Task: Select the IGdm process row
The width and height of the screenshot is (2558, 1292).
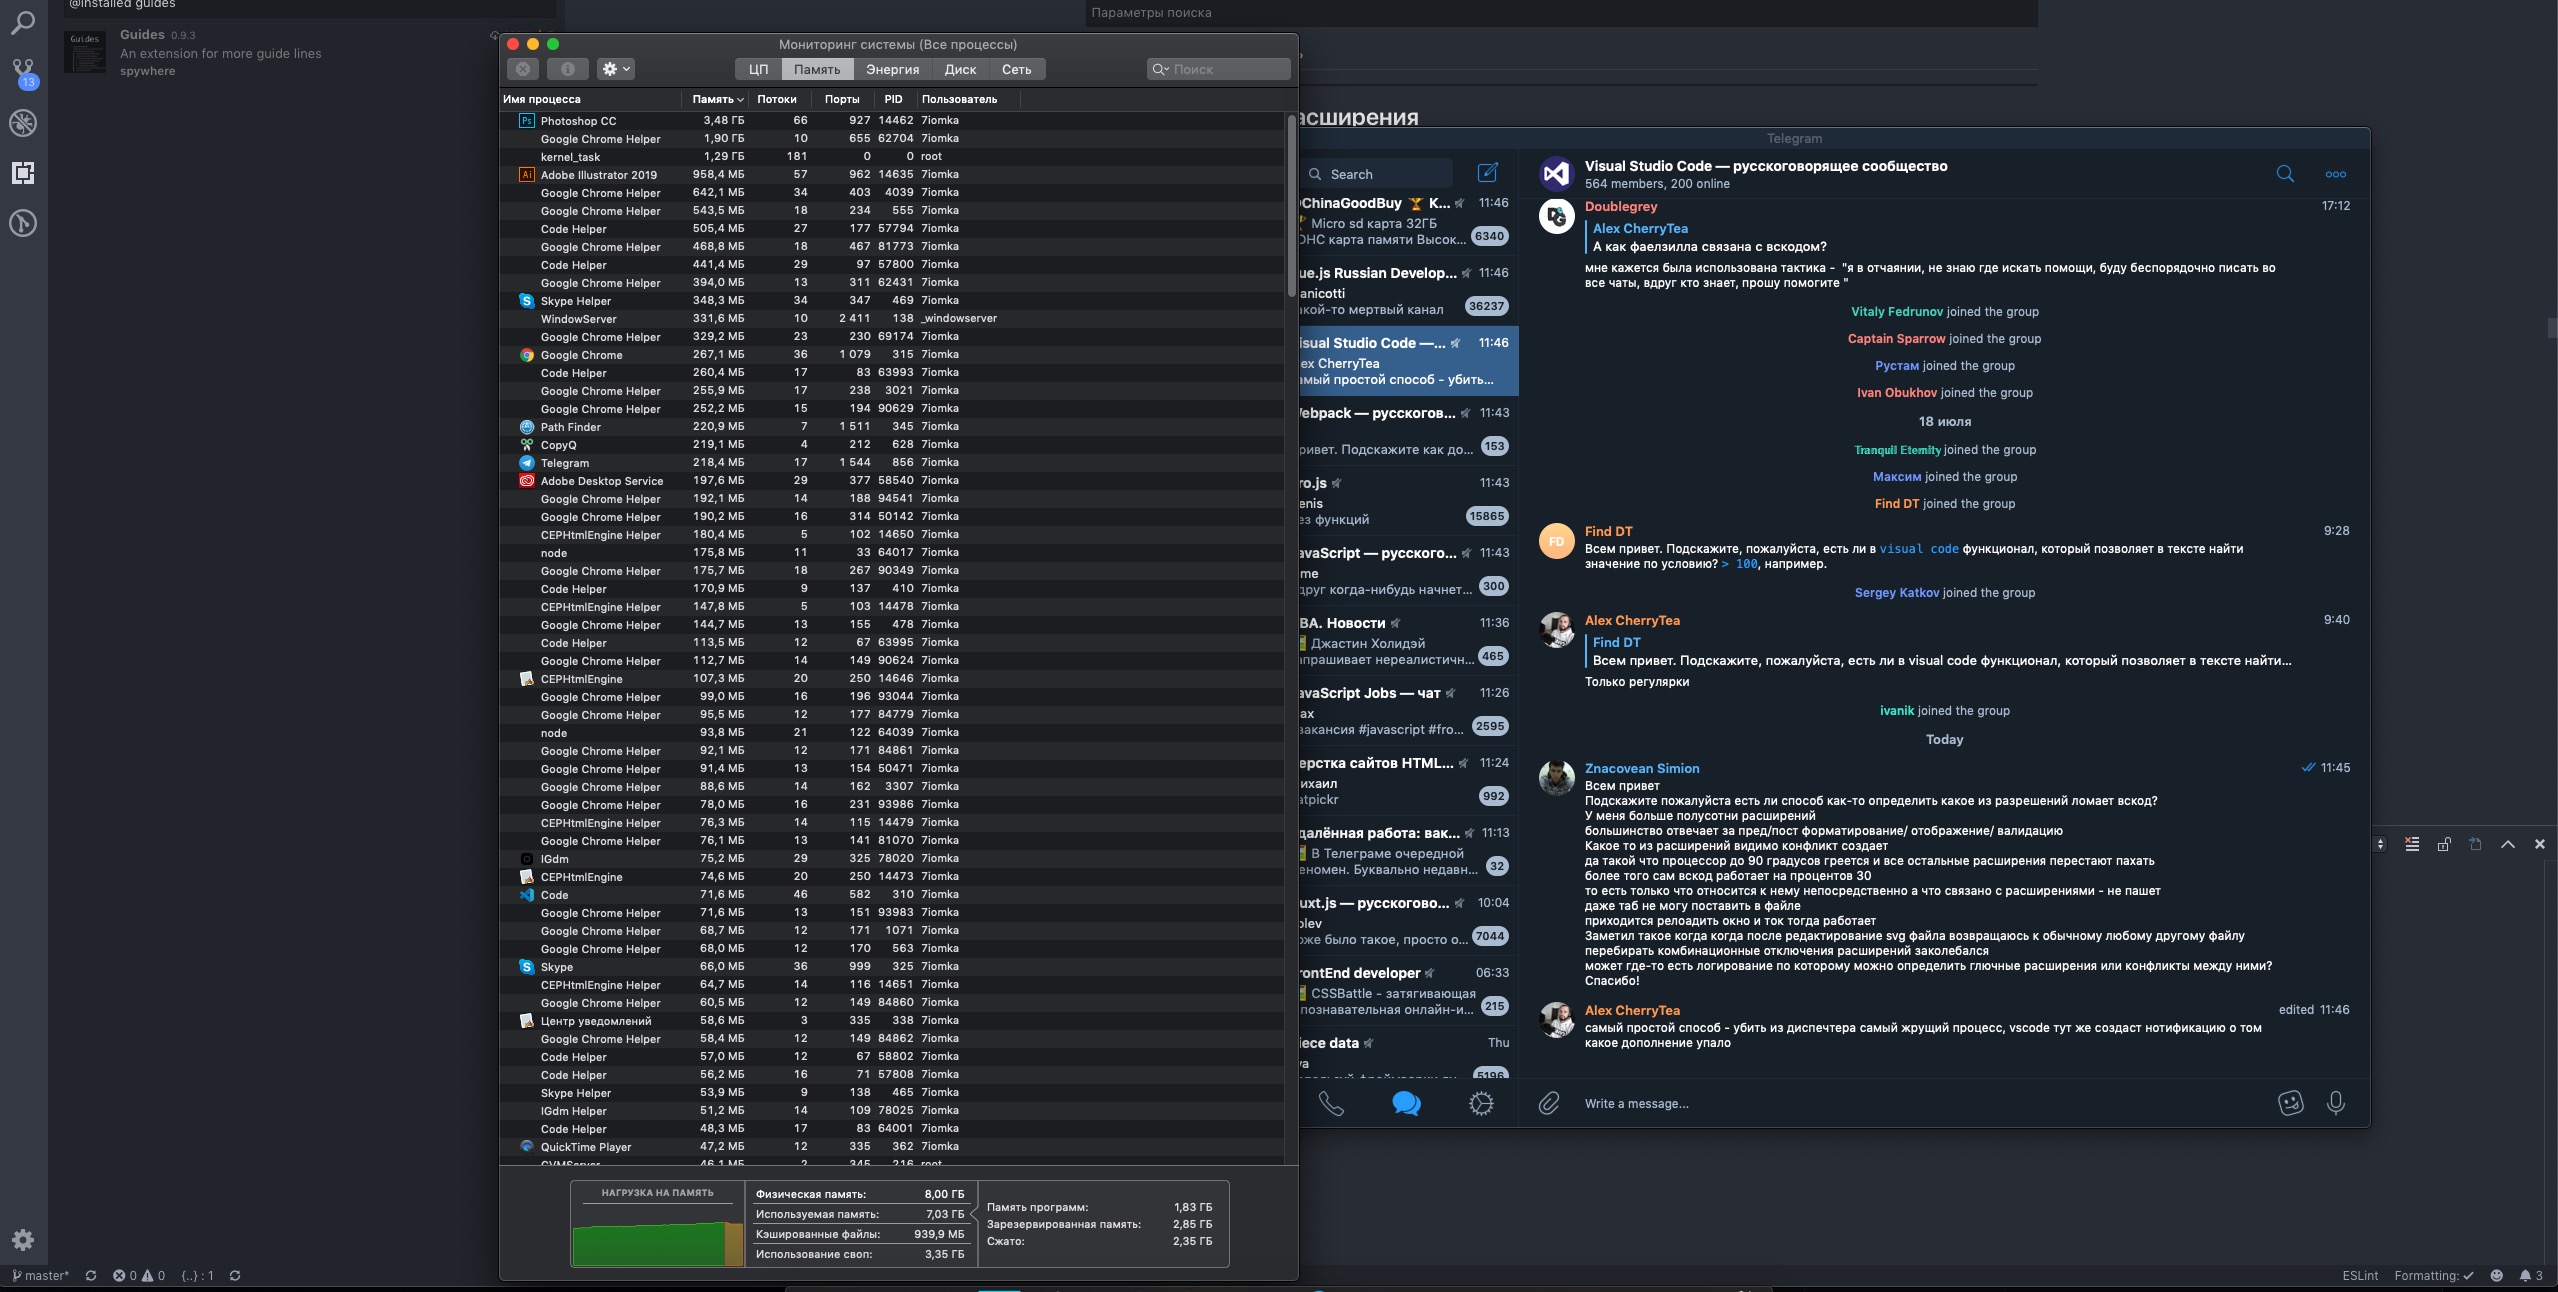Action: click(x=892, y=858)
